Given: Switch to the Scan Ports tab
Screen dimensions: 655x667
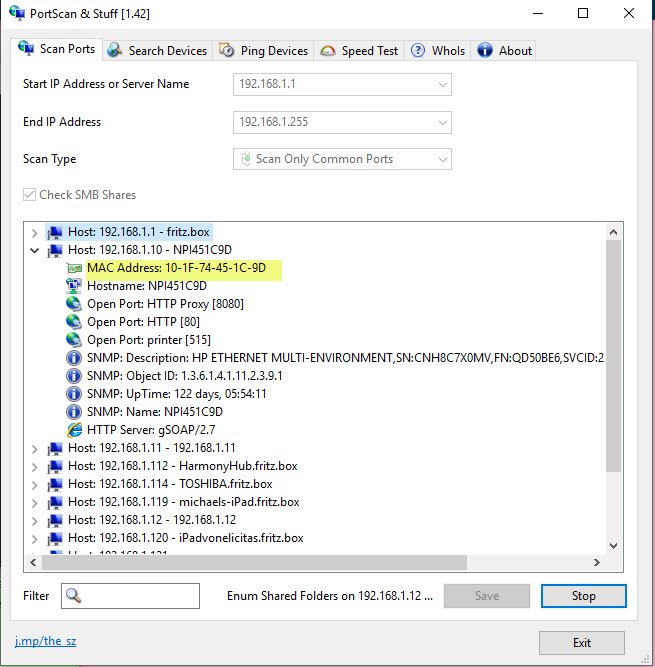Looking at the screenshot, I should pos(57,49).
